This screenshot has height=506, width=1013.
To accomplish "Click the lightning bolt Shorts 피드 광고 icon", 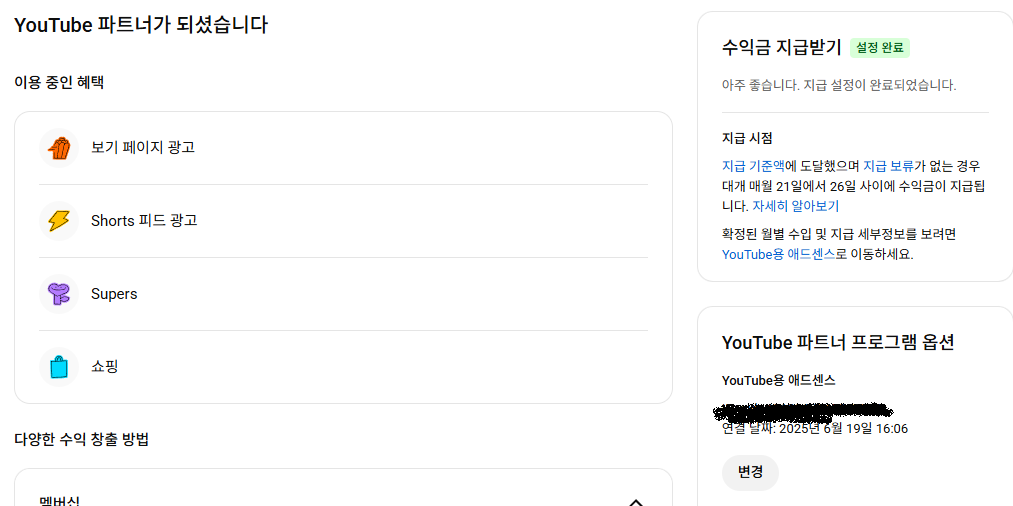I will pyautogui.click(x=60, y=221).
